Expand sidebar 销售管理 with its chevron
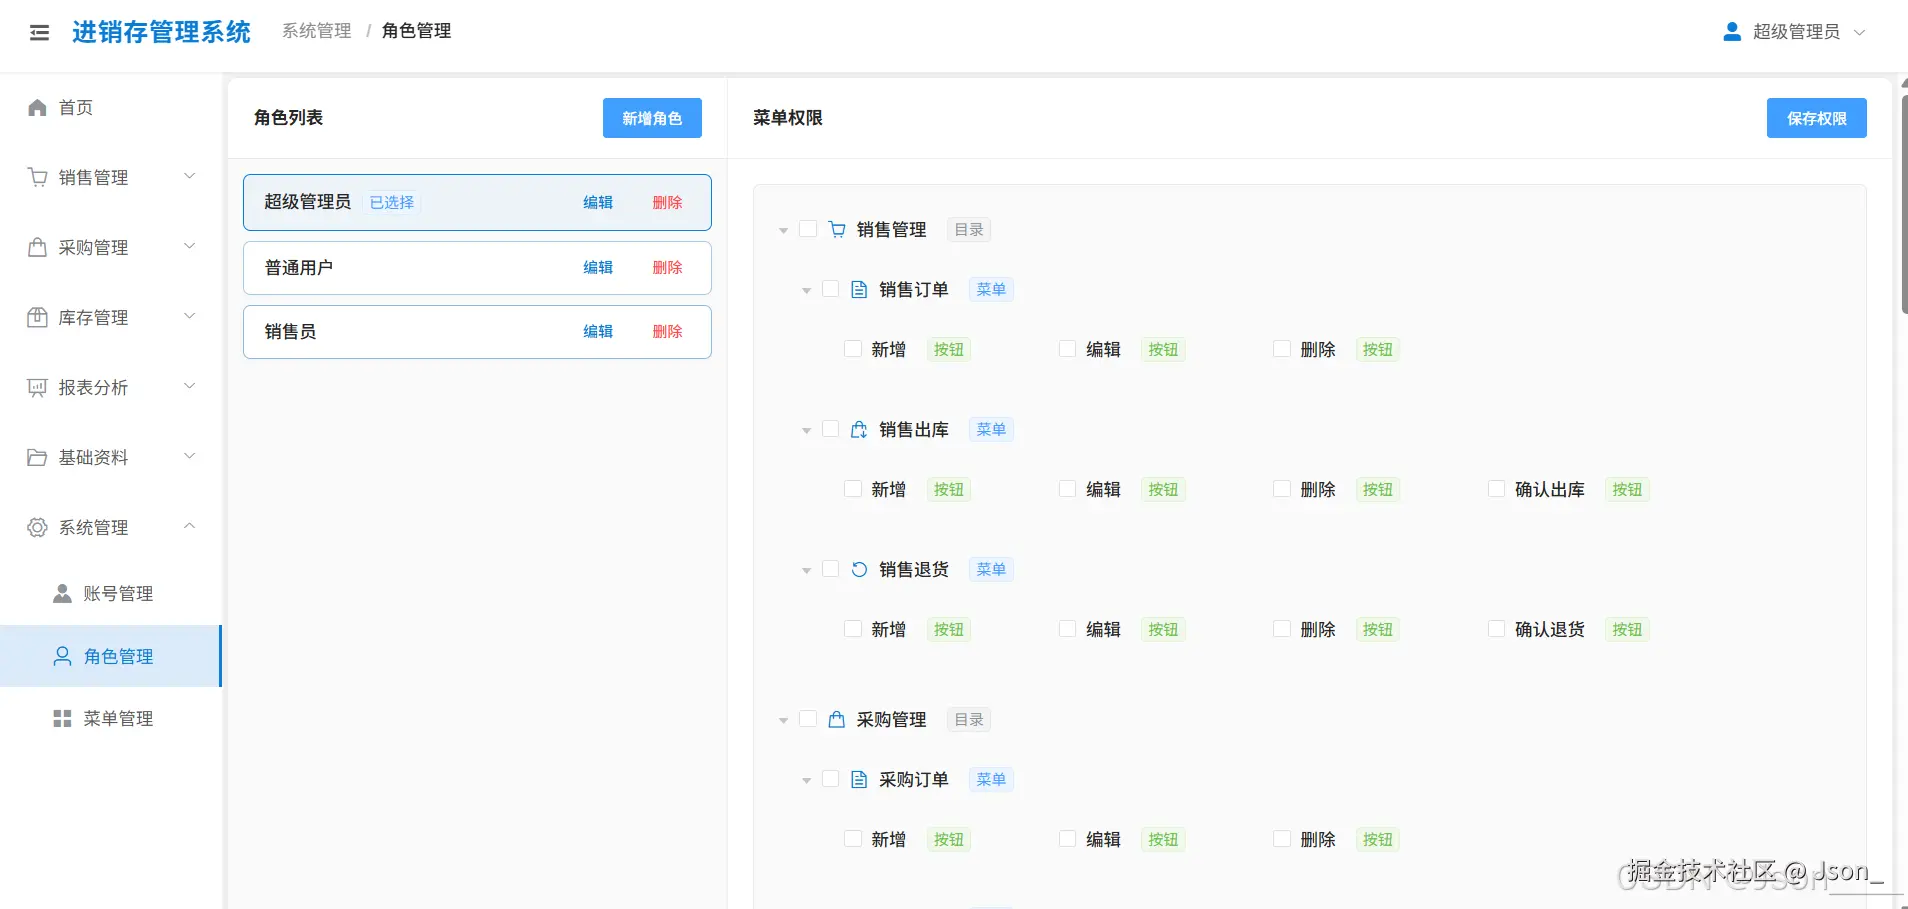The height and width of the screenshot is (909, 1908). click(x=190, y=176)
